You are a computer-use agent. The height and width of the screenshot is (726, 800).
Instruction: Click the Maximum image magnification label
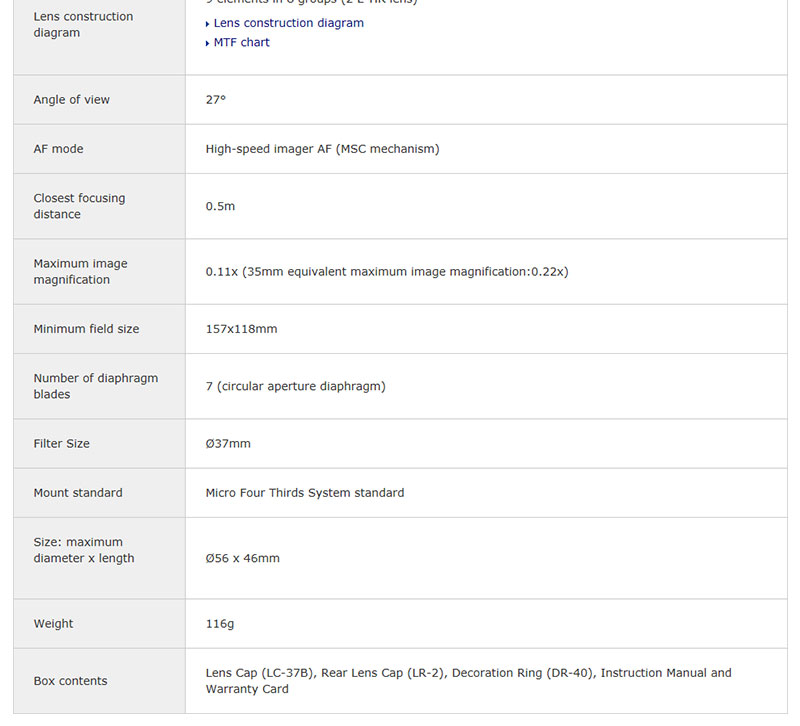80,271
